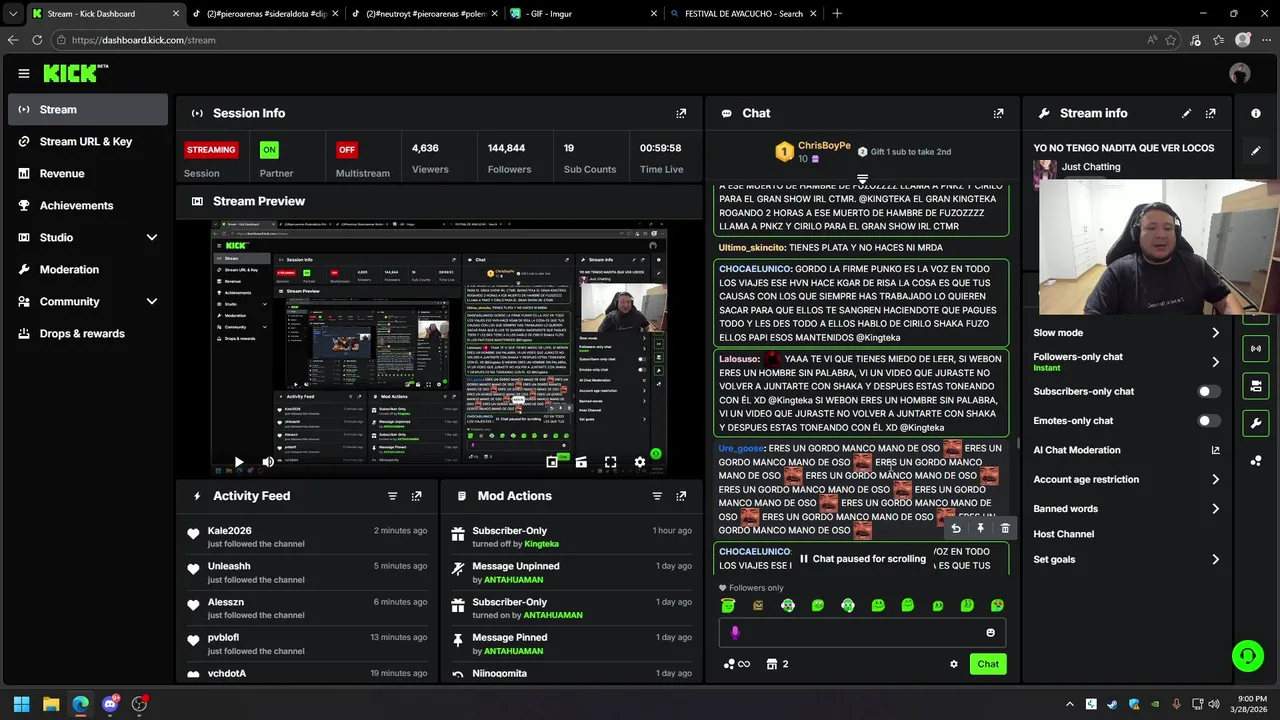Image resolution: width=1280 pixels, height=720 pixels.
Task: Click the camera icon in the right sidebar
Action: click(x=1256, y=386)
